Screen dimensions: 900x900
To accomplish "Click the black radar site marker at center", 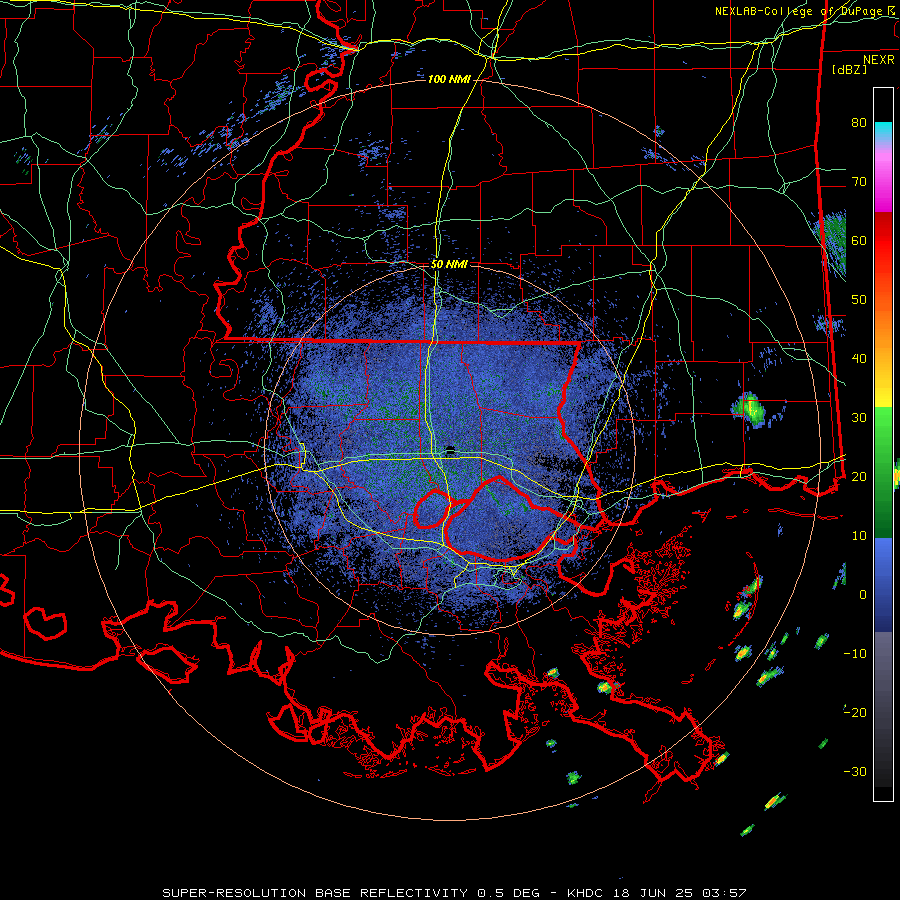I will [450, 449].
